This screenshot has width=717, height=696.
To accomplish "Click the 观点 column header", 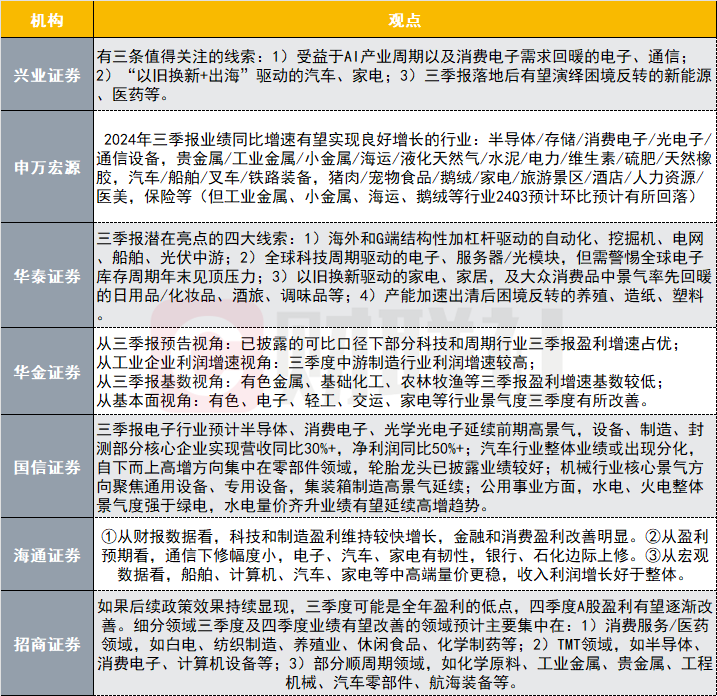I will (x=405, y=19).
